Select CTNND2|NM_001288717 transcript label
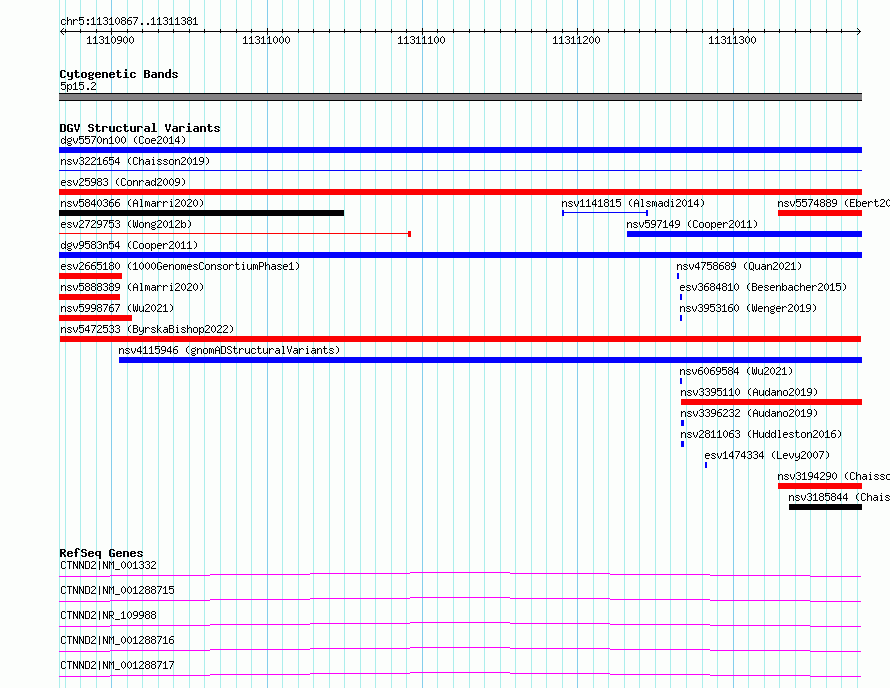 [117, 665]
